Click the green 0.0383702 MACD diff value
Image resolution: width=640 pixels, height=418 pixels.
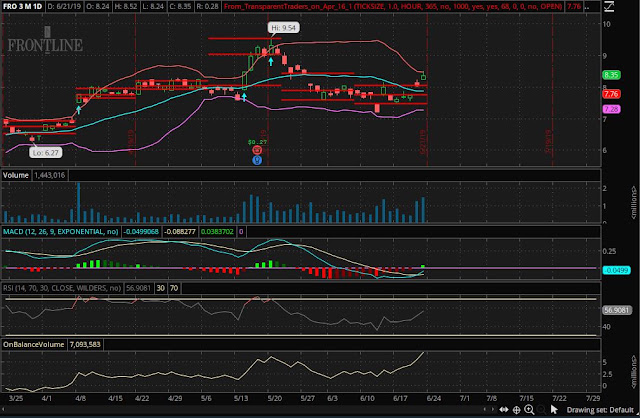tap(217, 231)
